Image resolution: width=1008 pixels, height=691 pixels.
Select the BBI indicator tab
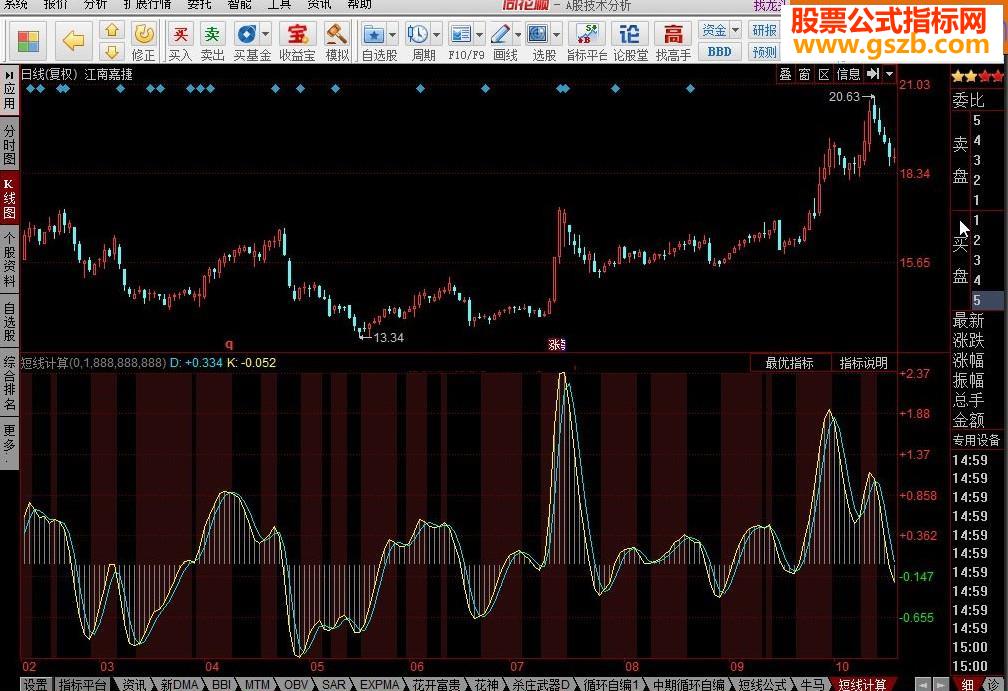tap(221, 684)
